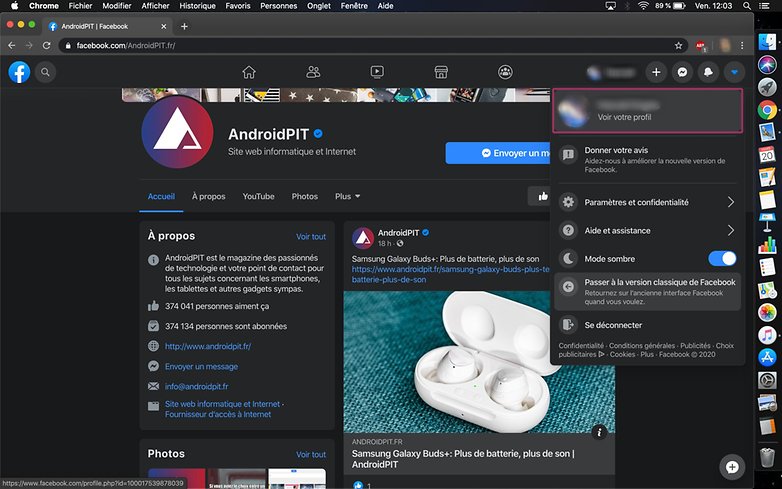Choose Se déconnecter
This screenshot has width=782, height=489.
click(647, 325)
